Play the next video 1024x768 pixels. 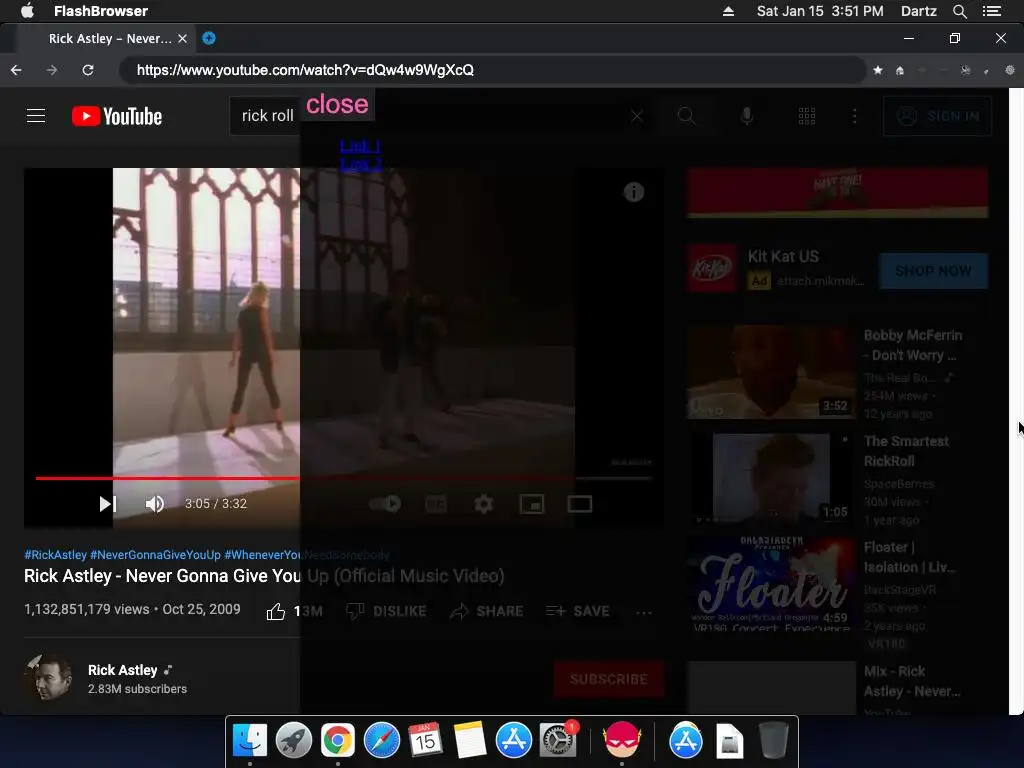click(x=108, y=504)
